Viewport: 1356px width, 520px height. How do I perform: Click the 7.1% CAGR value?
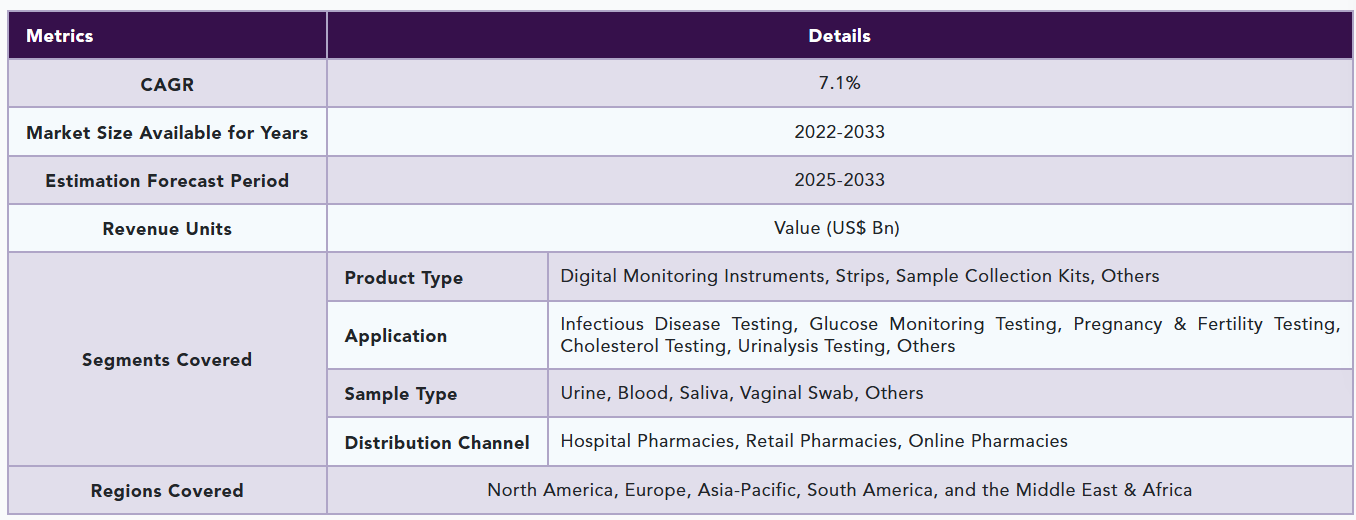pyautogui.click(x=839, y=84)
